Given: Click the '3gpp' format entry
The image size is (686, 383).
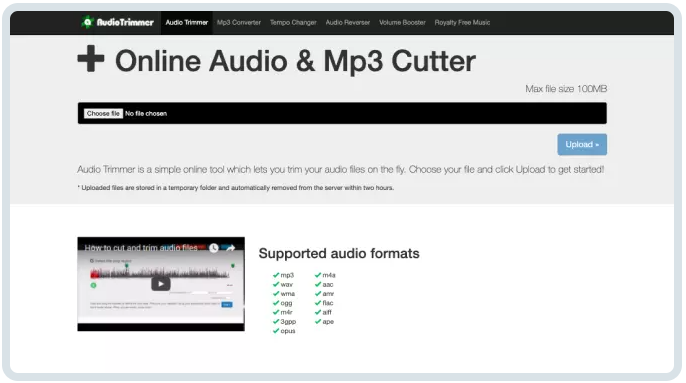Looking at the screenshot, I should click(284, 321).
